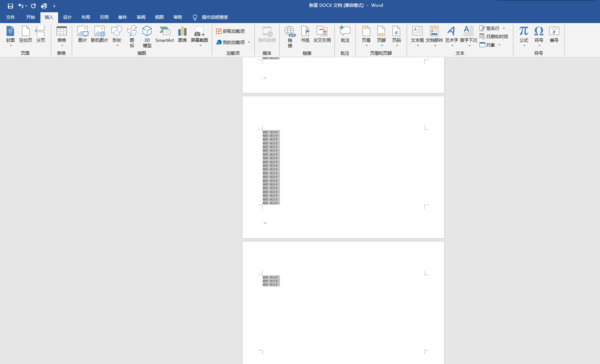Image resolution: width=600 pixels, height=364 pixels.
Task: Open the SmartArt graphic tool
Action: 165,34
